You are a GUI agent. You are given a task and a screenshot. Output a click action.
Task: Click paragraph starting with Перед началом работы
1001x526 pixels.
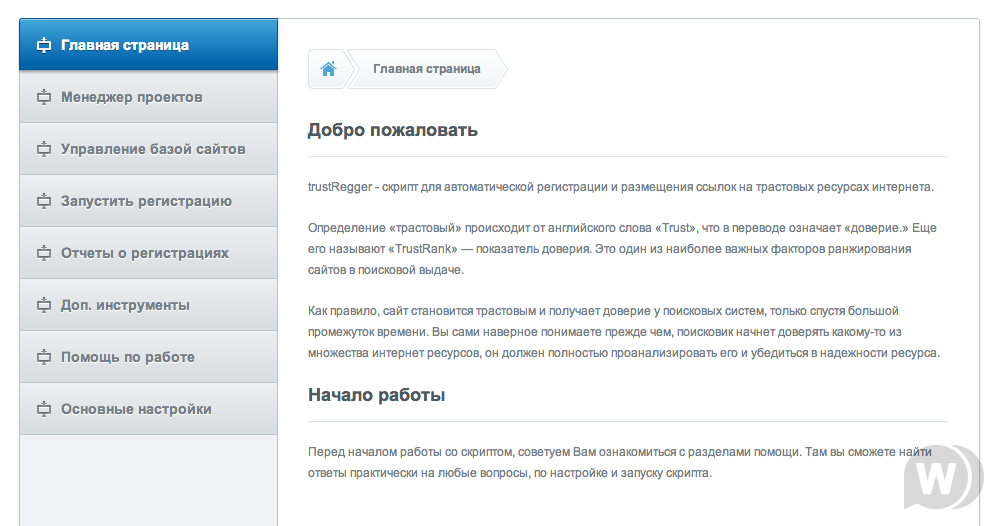pyautogui.click(x=619, y=463)
